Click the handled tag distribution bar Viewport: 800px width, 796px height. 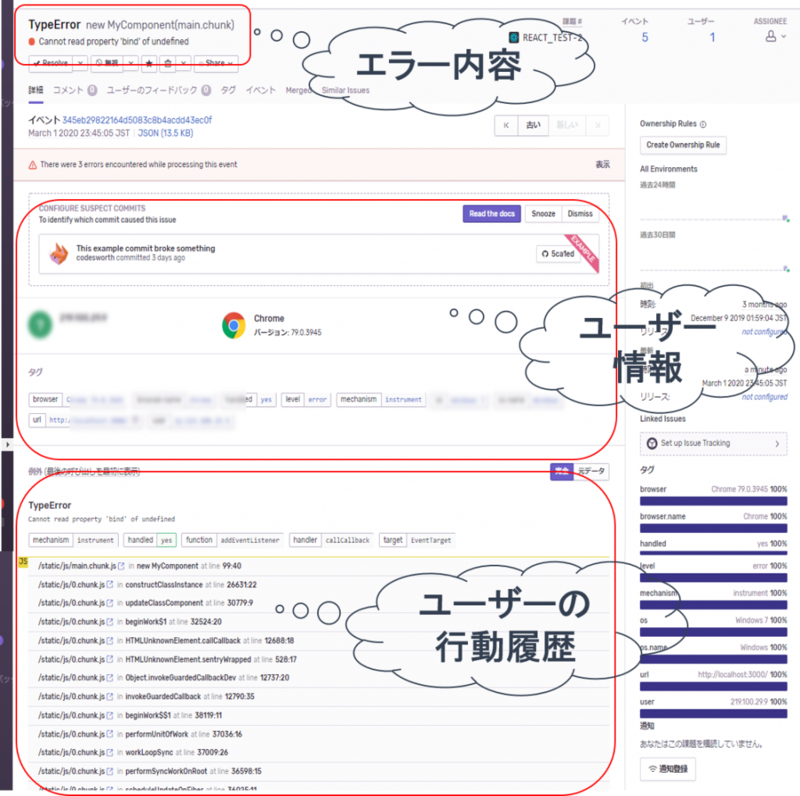click(x=713, y=553)
